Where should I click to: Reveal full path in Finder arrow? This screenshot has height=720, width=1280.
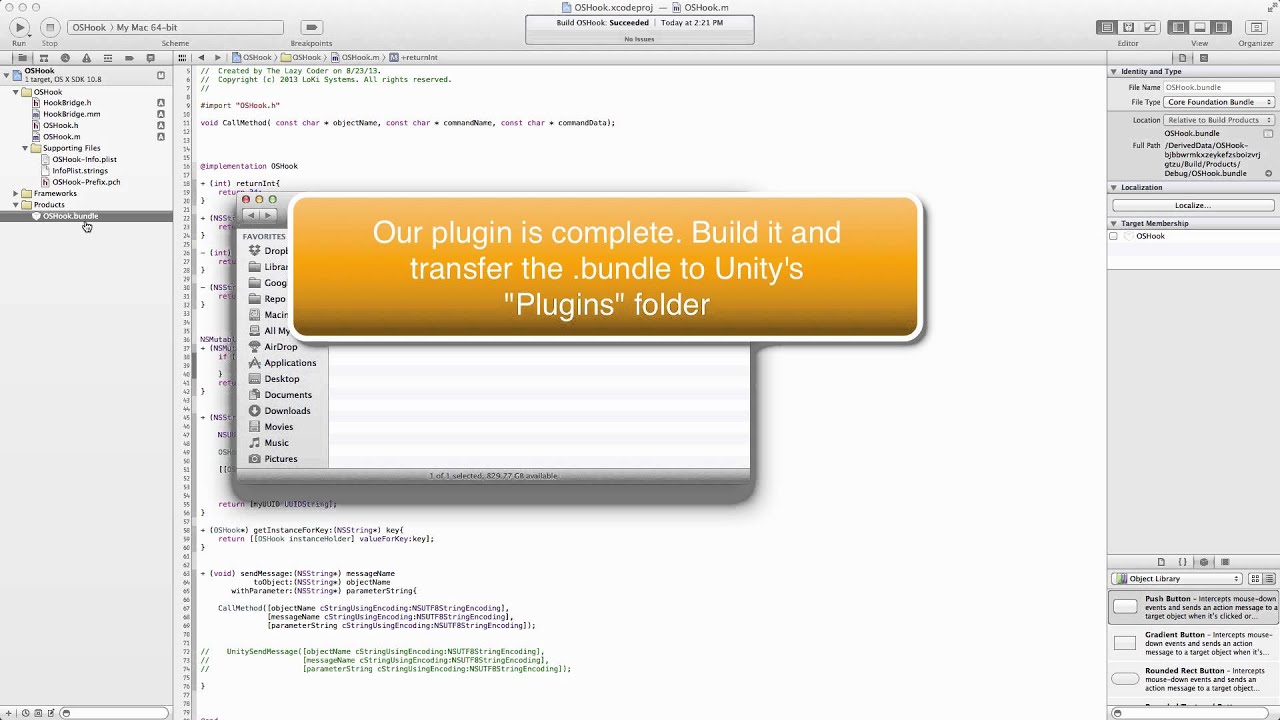[x=1268, y=173]
